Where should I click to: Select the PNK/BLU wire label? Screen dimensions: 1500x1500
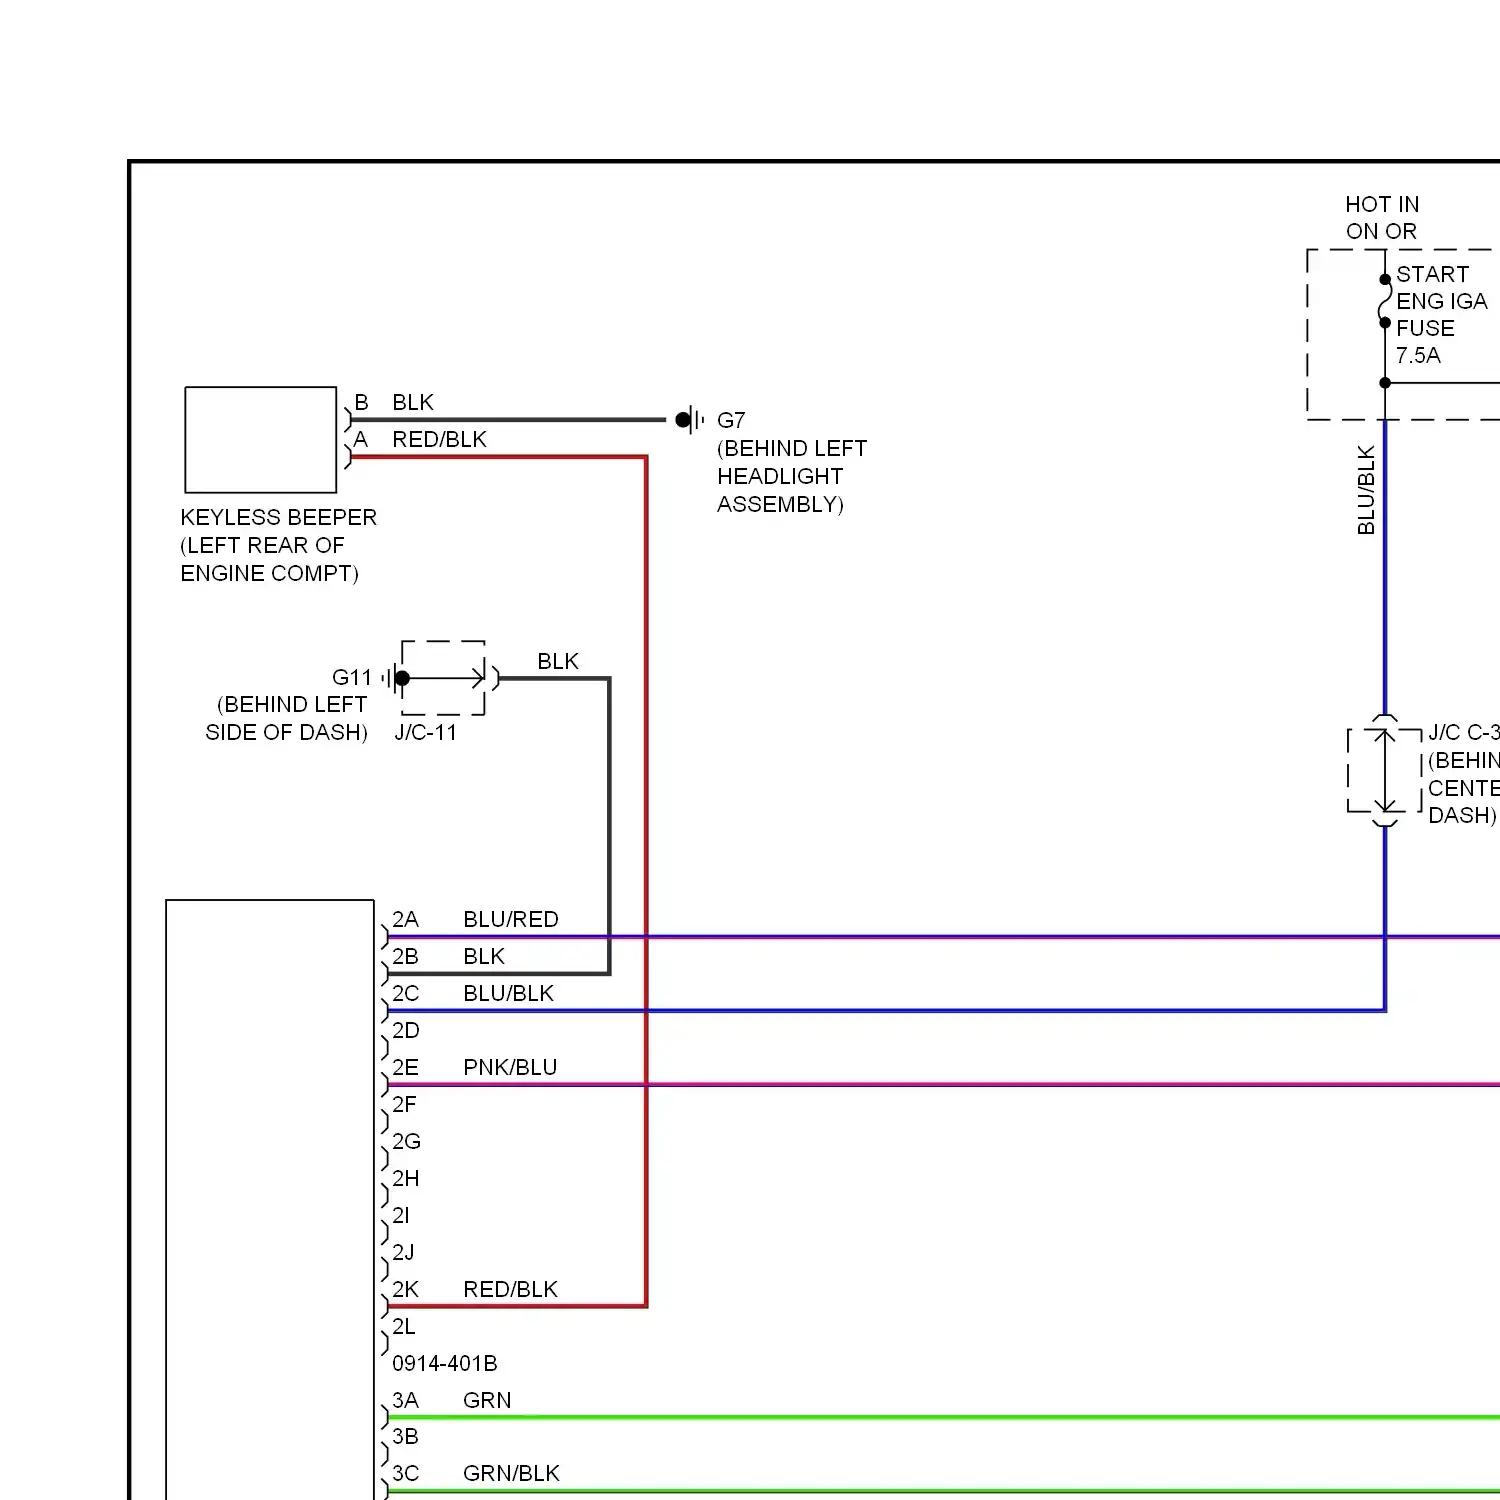[510, 1067]
